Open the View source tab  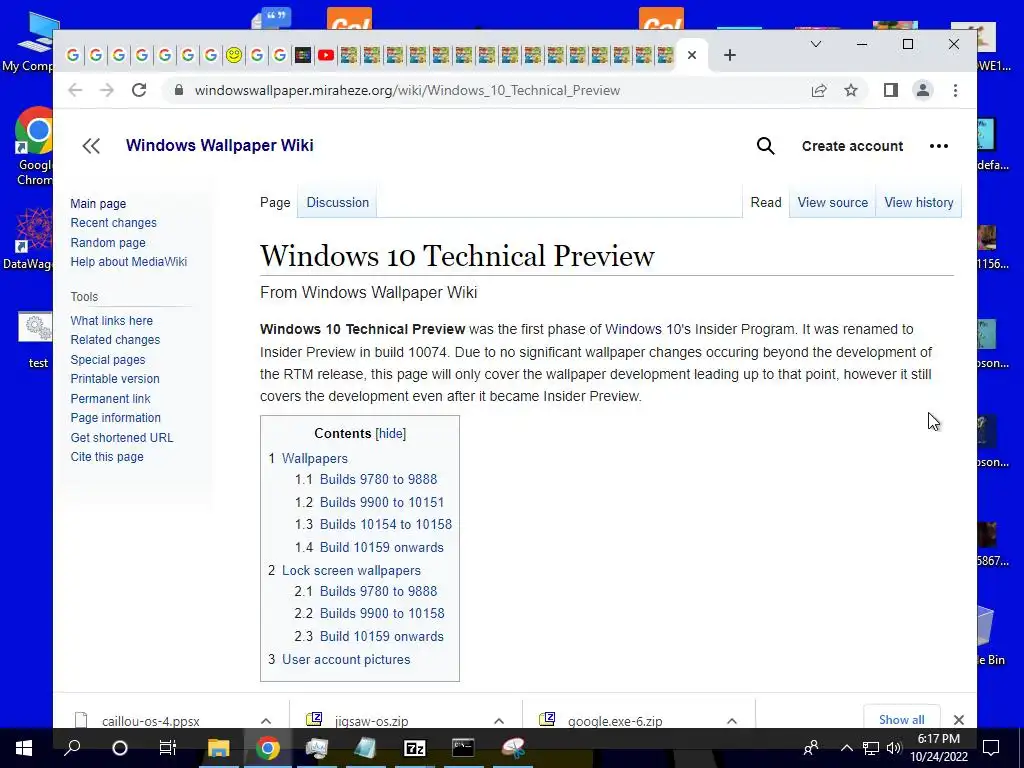point(833,202)
